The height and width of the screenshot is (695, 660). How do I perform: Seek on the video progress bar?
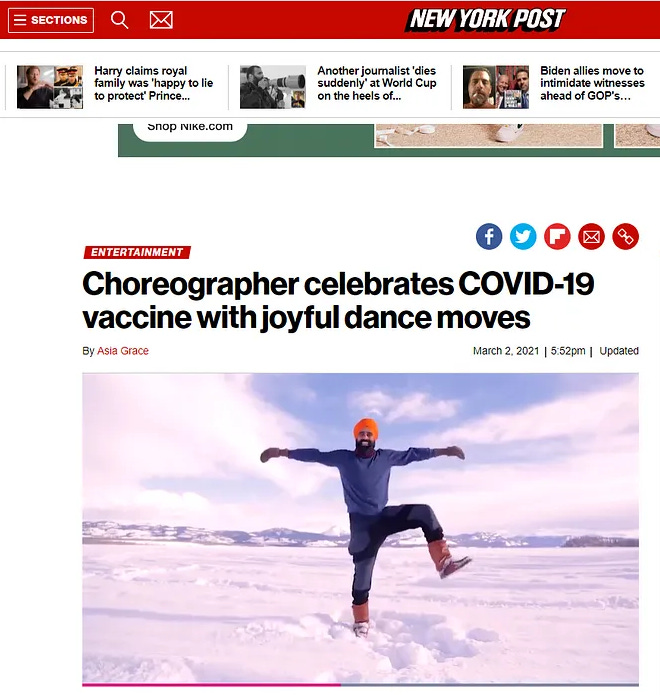pos(360,685)
